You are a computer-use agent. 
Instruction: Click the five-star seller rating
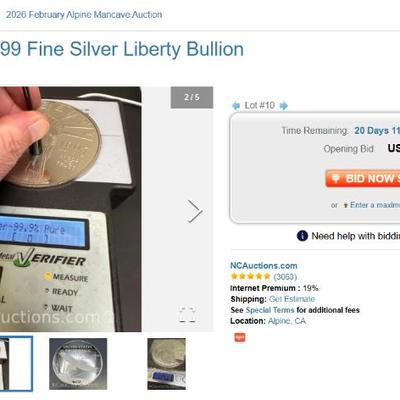pos(250,276)
